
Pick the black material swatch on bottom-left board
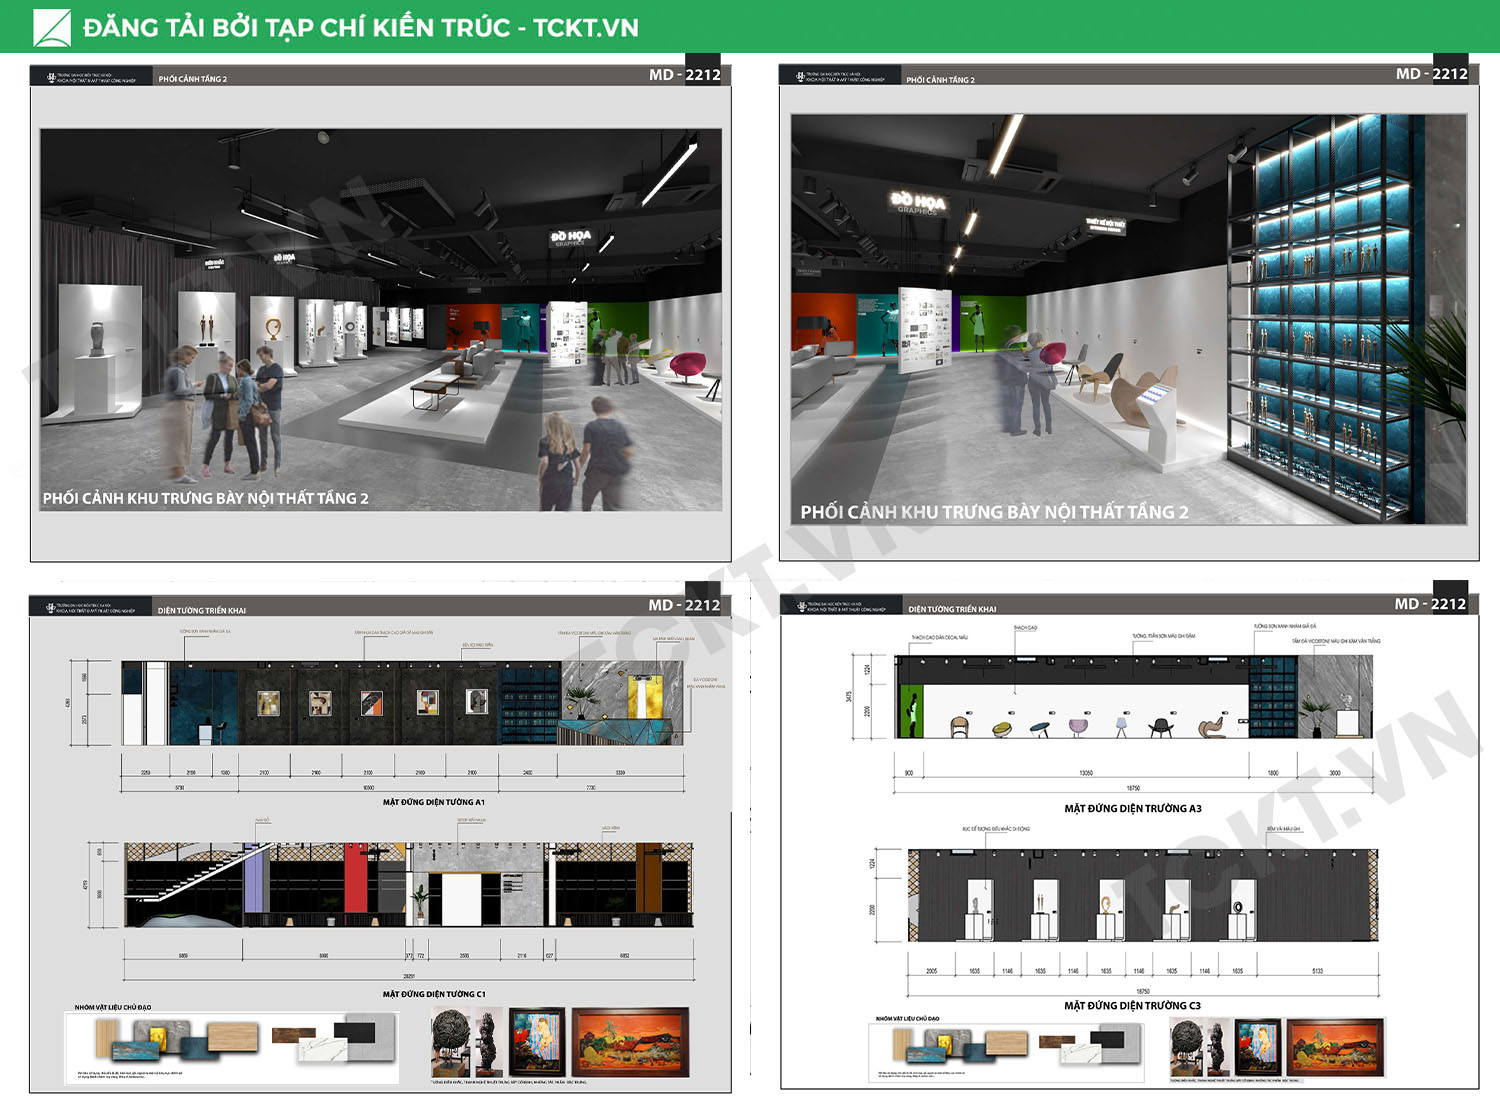(x=354, y=1031)
